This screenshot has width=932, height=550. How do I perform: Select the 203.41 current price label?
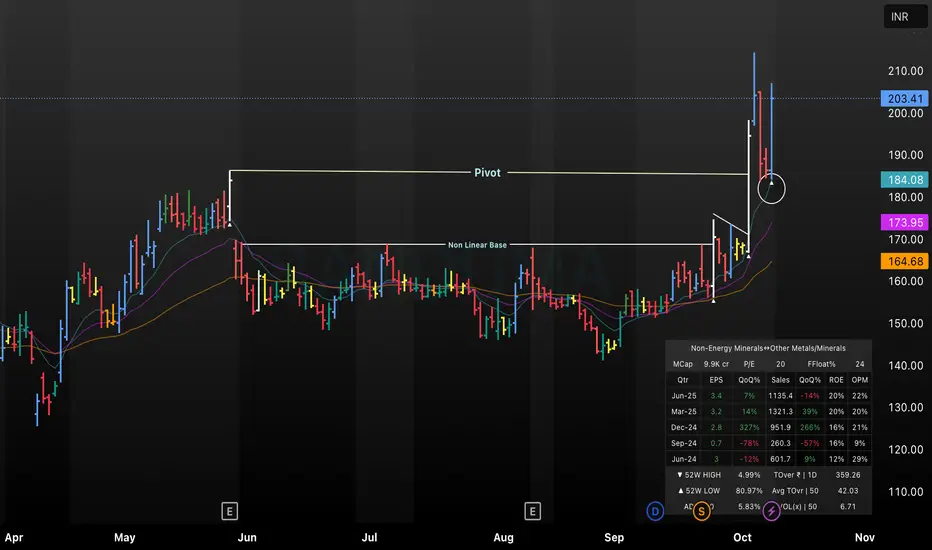pyautogui.click(x=905, y=99)
